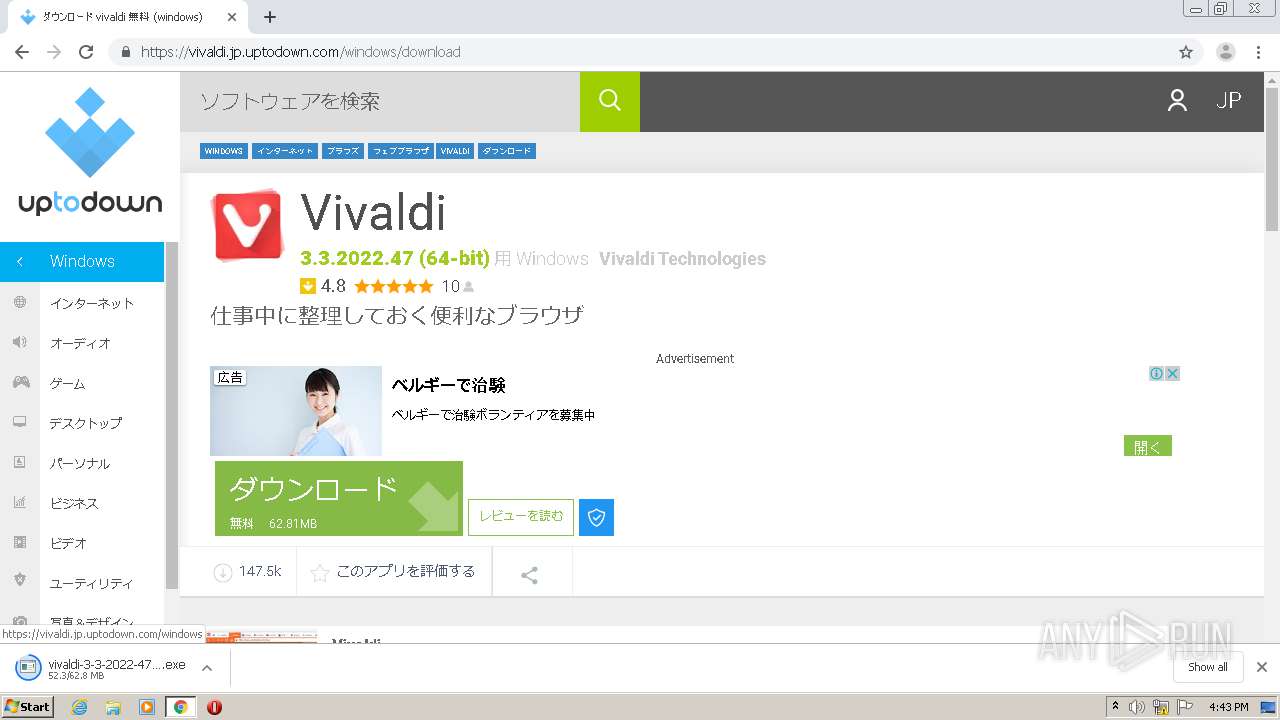This screenshot has height=720, width=1280.
Task: Expand the vivaldi download item options chevron
Action: (207, 668)
